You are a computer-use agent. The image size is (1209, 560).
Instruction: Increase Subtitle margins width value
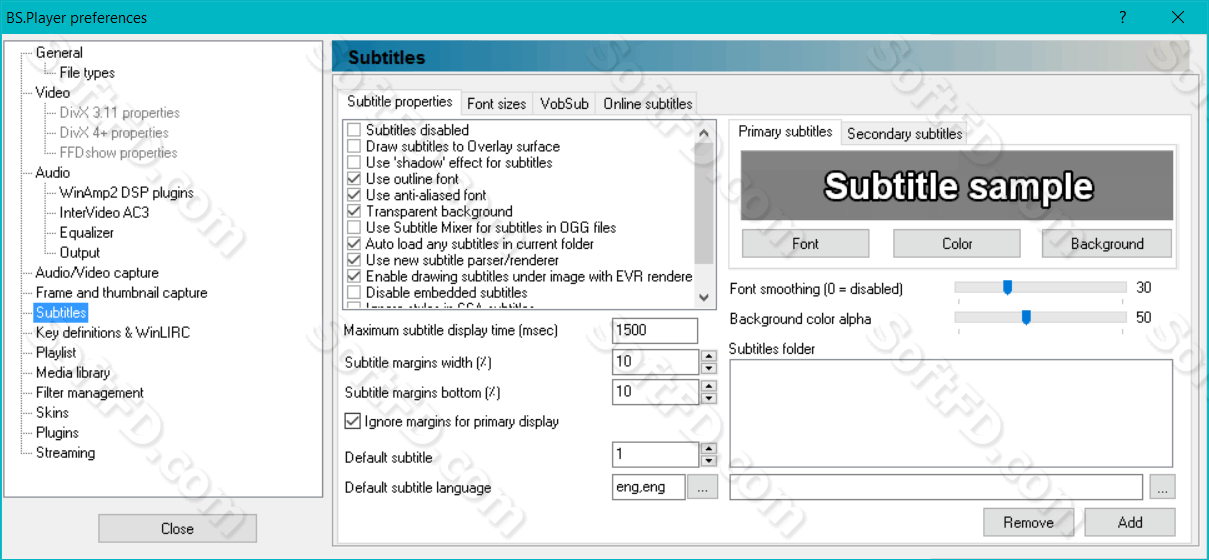(708, 356)
